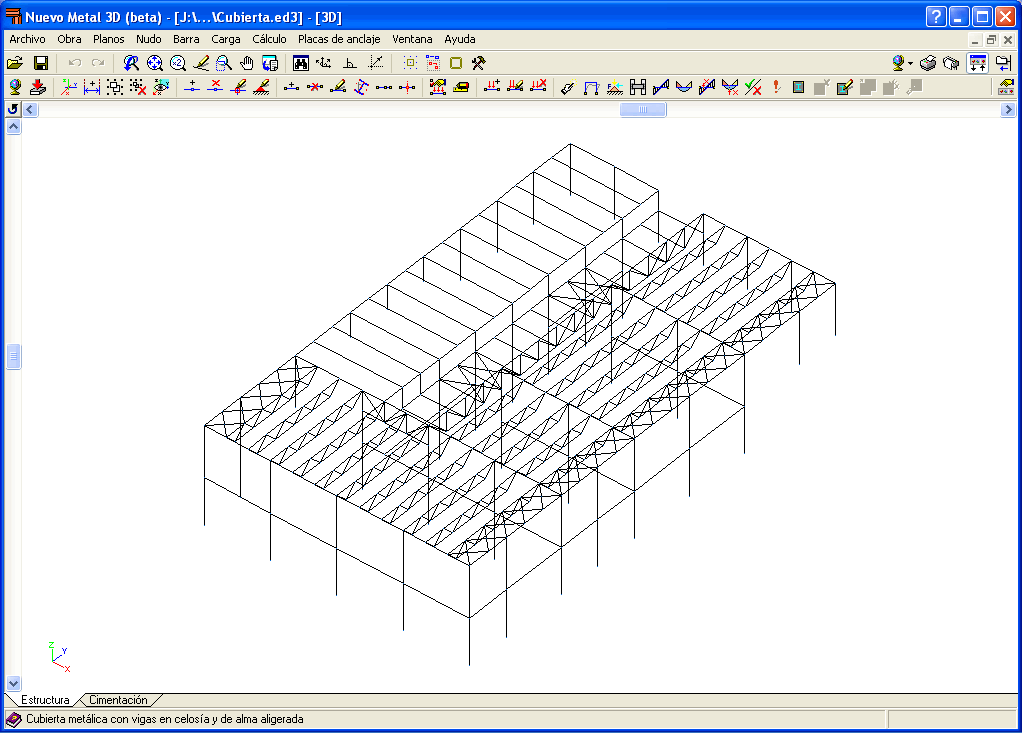Click the zoom x2 magnifier icon

pyautogui.click(x=178, y=63)
